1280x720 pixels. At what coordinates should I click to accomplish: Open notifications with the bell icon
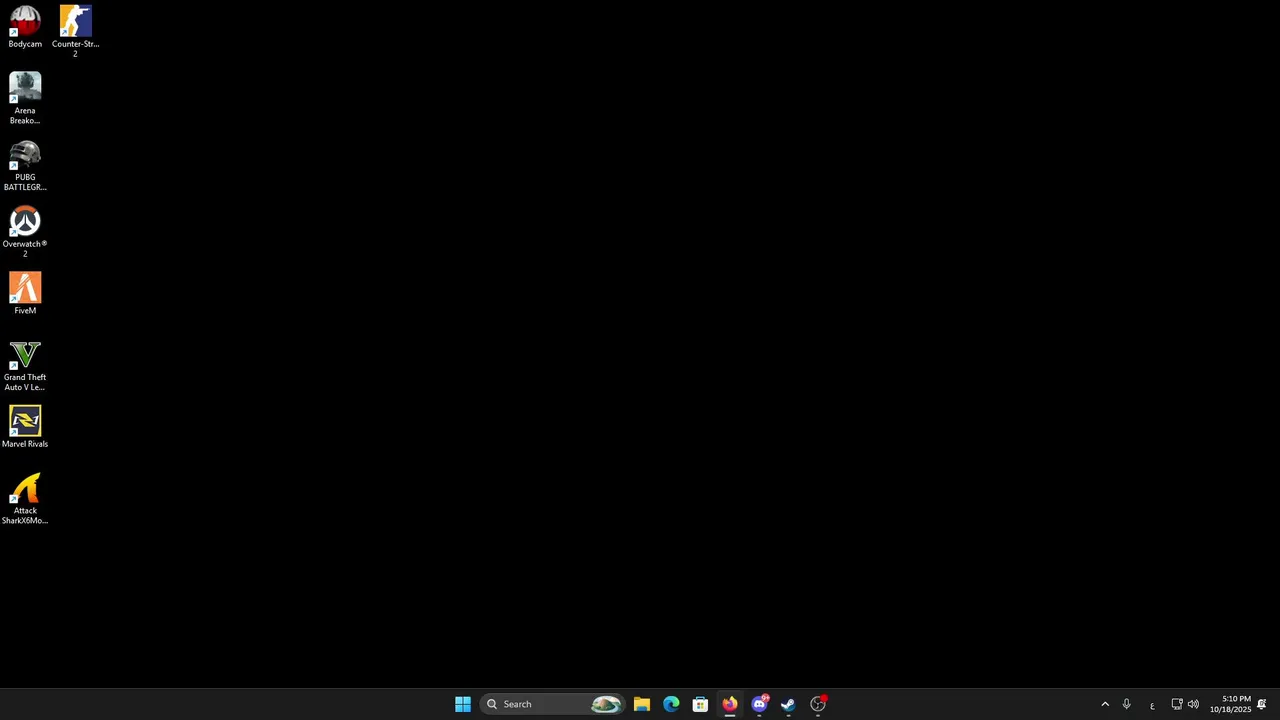1262,704
